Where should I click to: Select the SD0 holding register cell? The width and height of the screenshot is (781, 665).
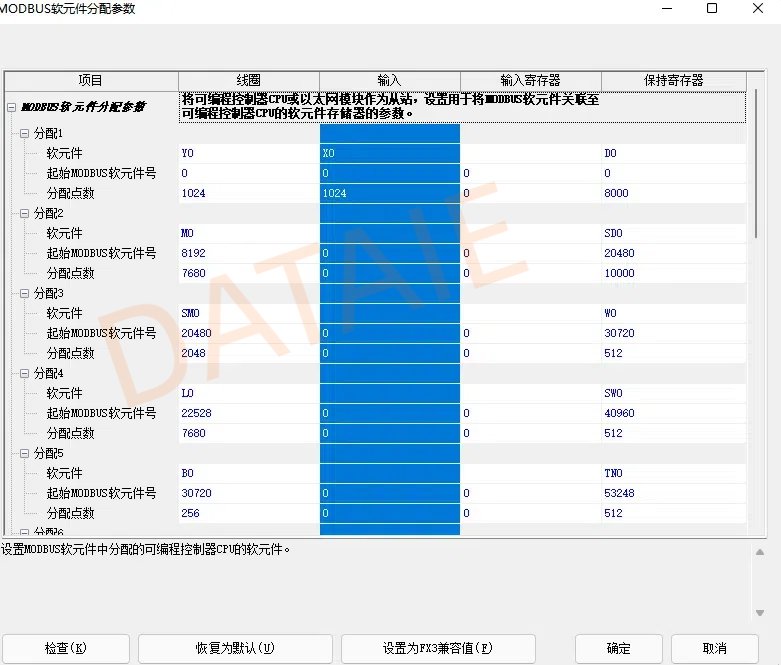pyautogui.click(x=674, y=233)
